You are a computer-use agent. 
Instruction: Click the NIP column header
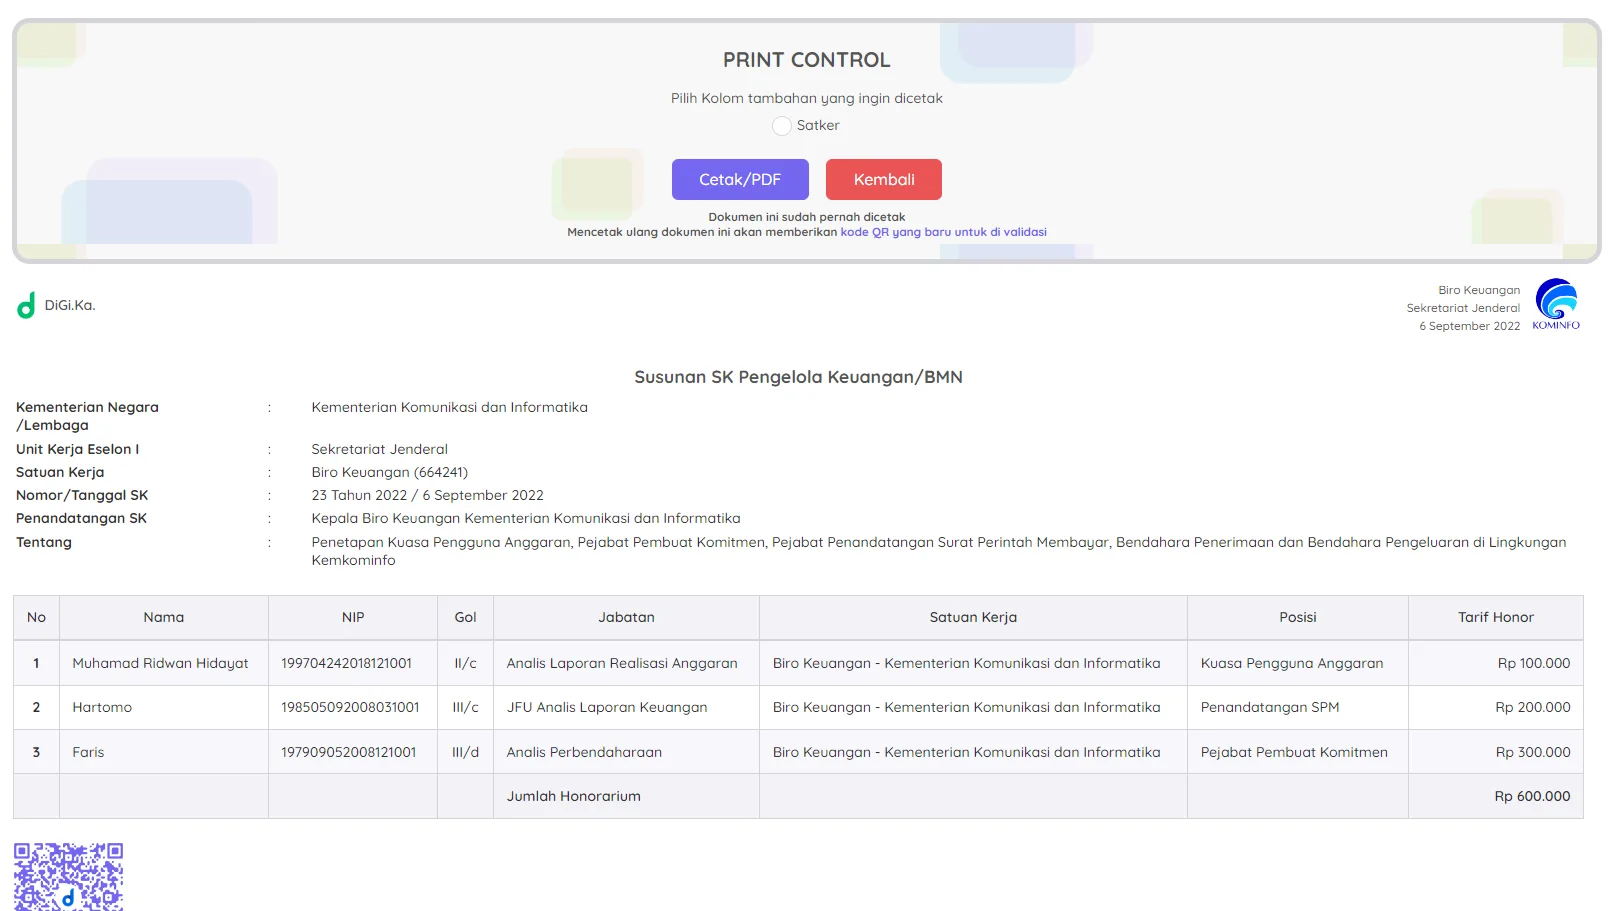click(353, 618)
